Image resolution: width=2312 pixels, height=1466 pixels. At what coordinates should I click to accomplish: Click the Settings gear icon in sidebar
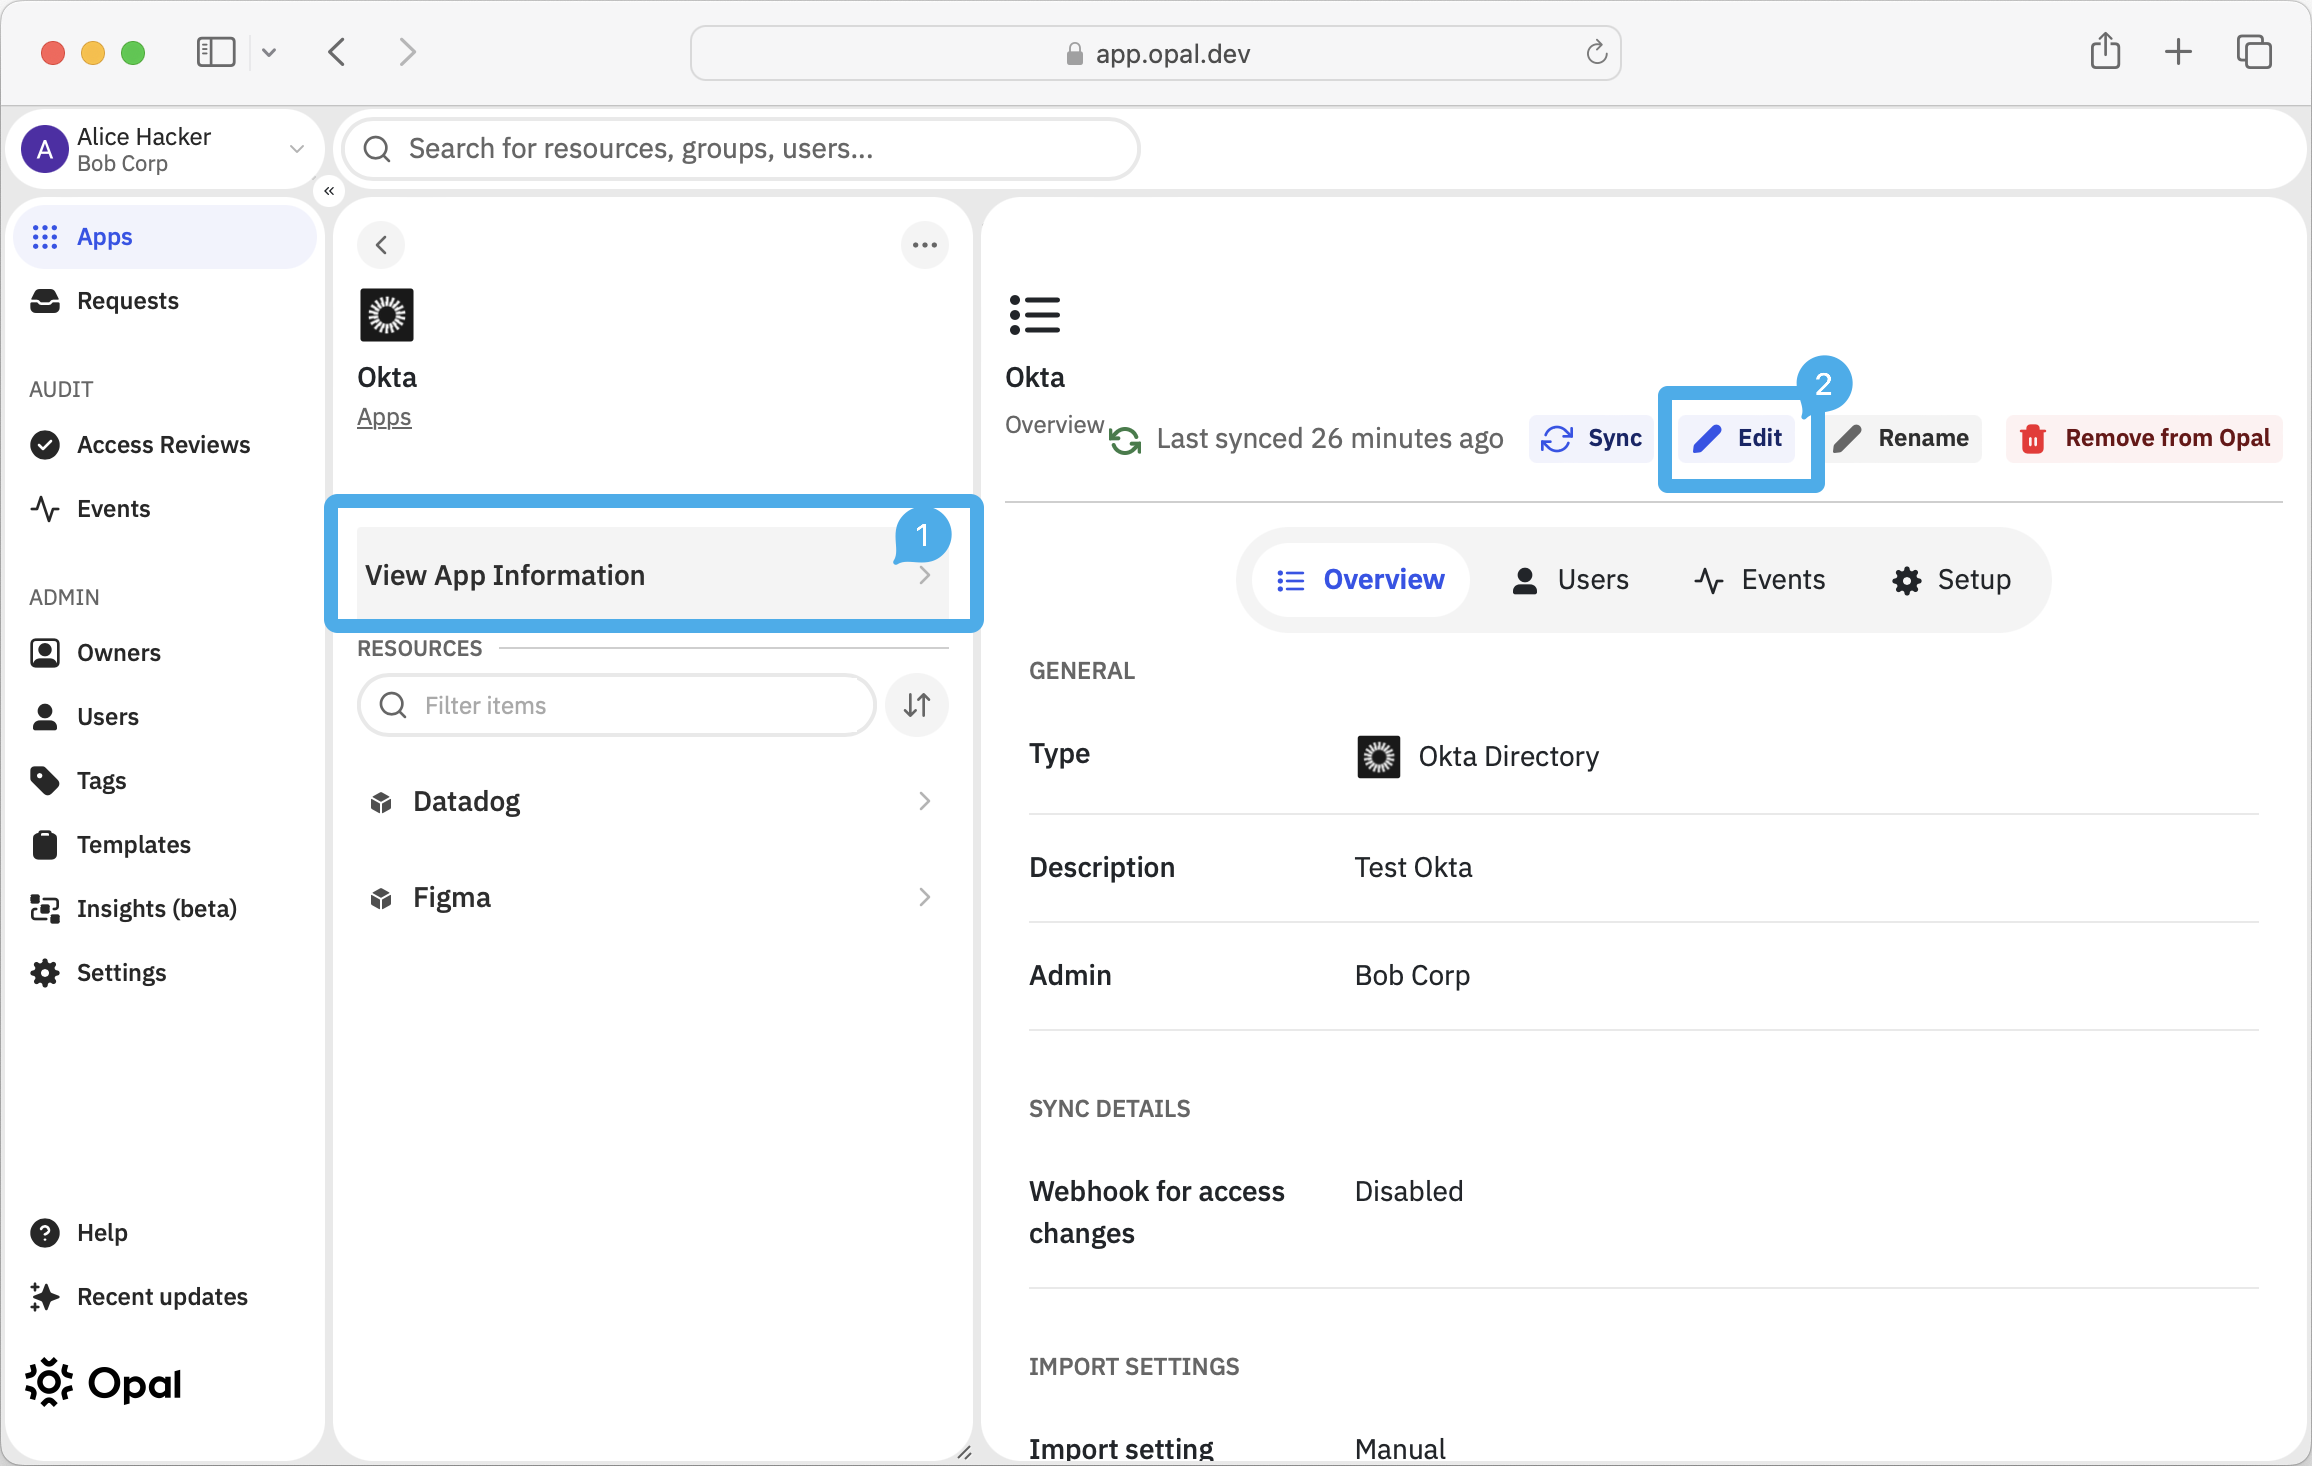45,973
